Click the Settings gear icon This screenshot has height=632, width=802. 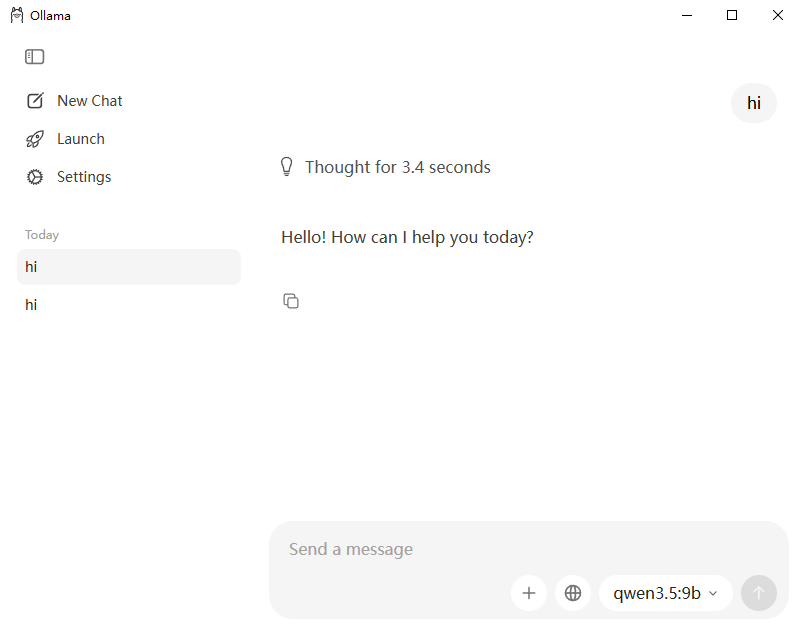tap(35, 177)
